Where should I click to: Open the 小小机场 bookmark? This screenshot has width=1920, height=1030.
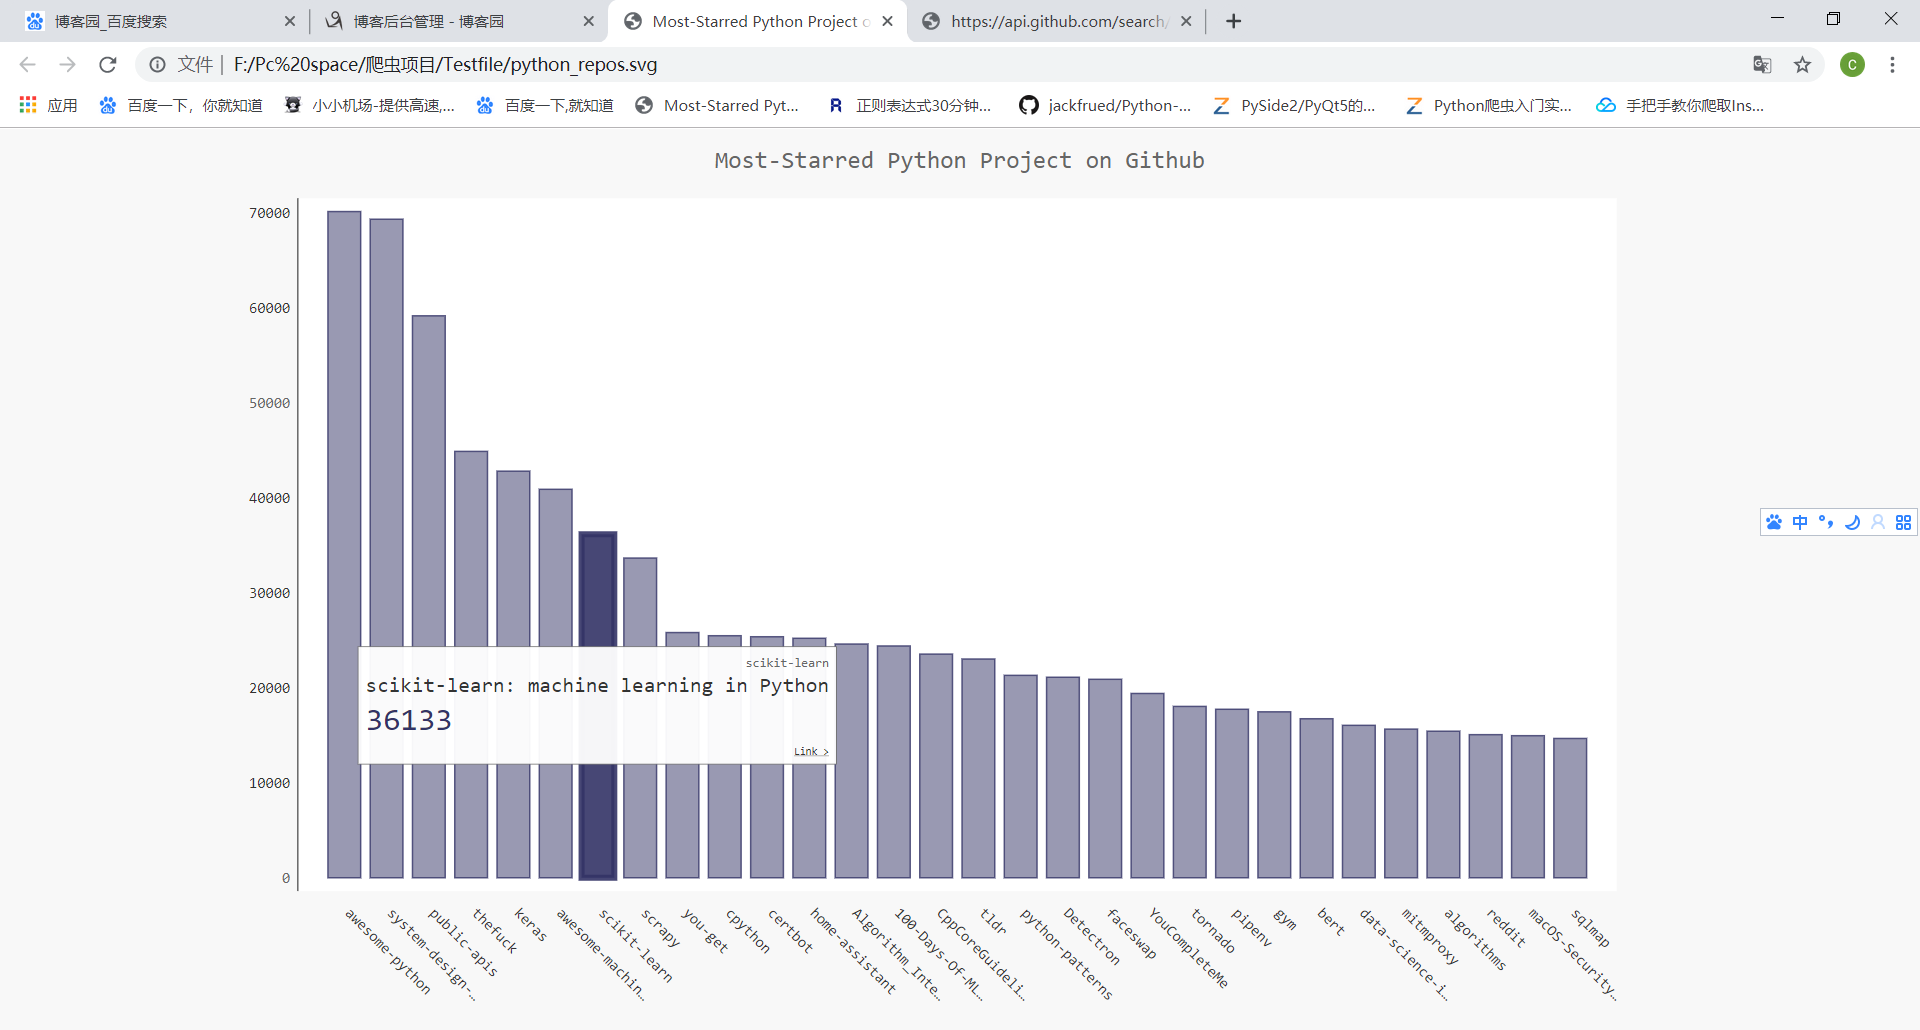point(370,105)
